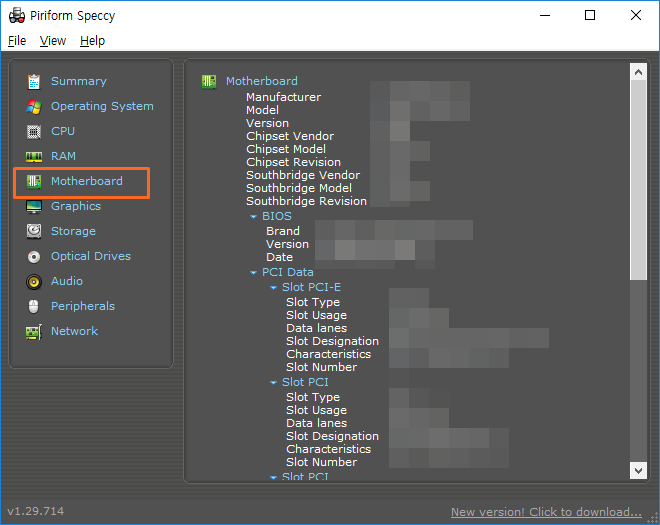
Task: Switch to the Storage section
Action: 73,231
